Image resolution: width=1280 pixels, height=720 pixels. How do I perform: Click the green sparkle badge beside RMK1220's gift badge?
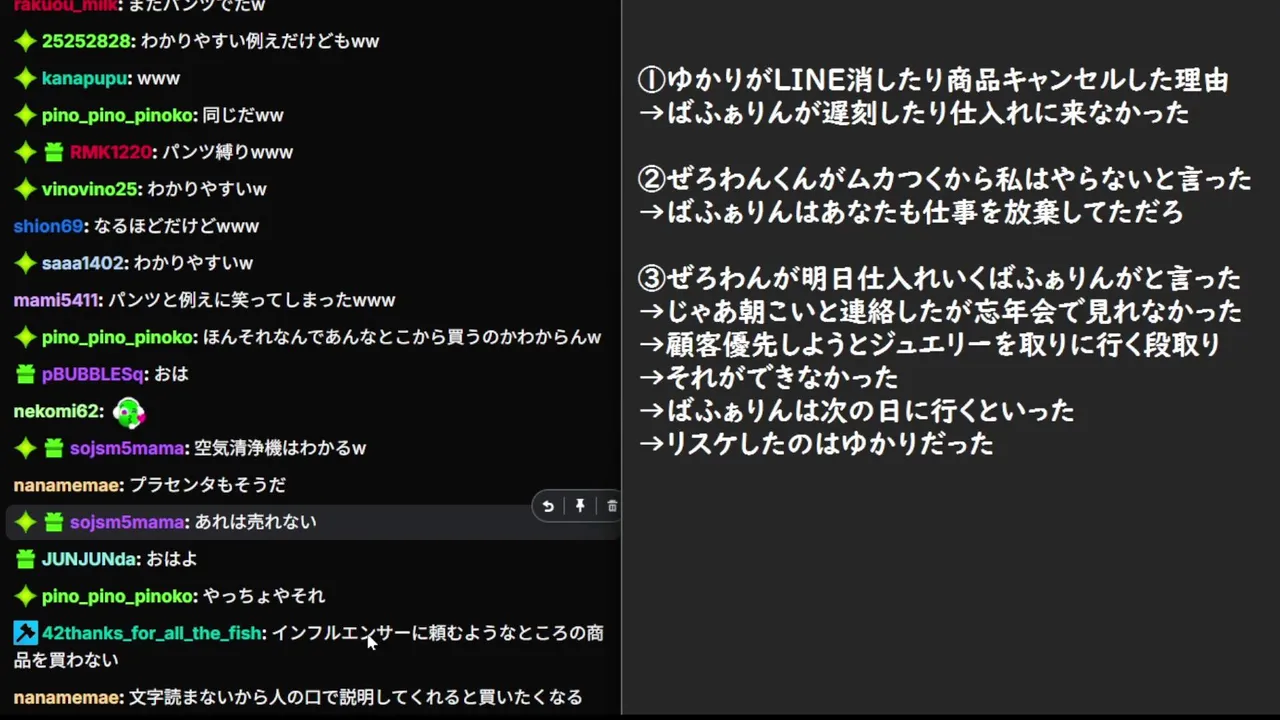click(25, 152)
